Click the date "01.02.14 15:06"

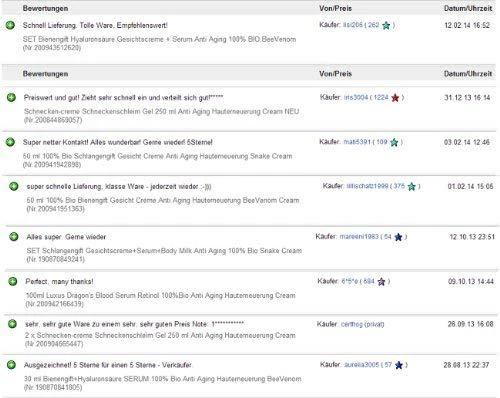470,186
